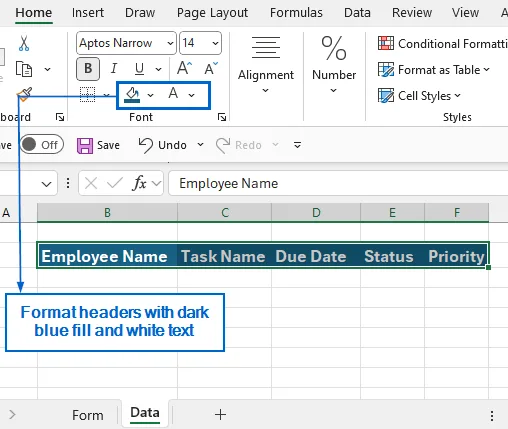Click the Cut scissors icon
The height and width of the screenshot is (429, 508).
click(x=24, y=43)
